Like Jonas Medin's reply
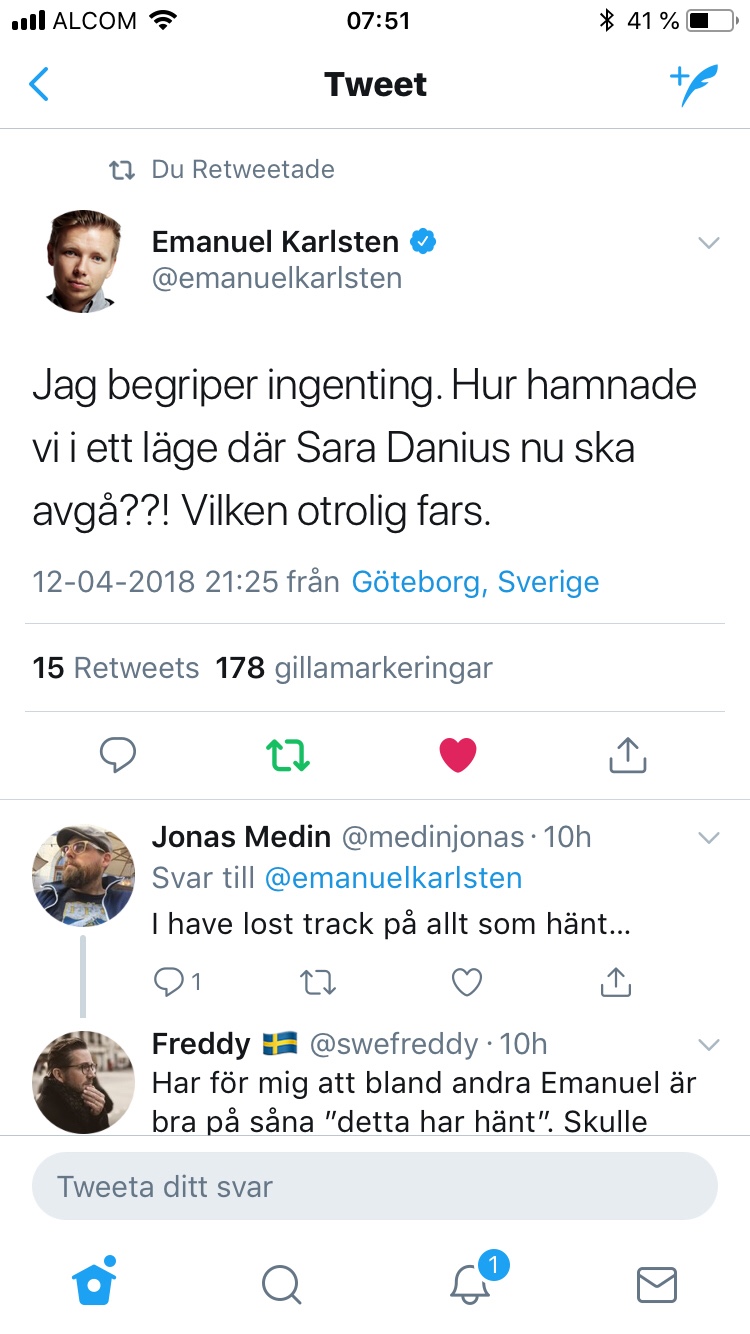The image size is (750, 1334). (x=467, y=983)
